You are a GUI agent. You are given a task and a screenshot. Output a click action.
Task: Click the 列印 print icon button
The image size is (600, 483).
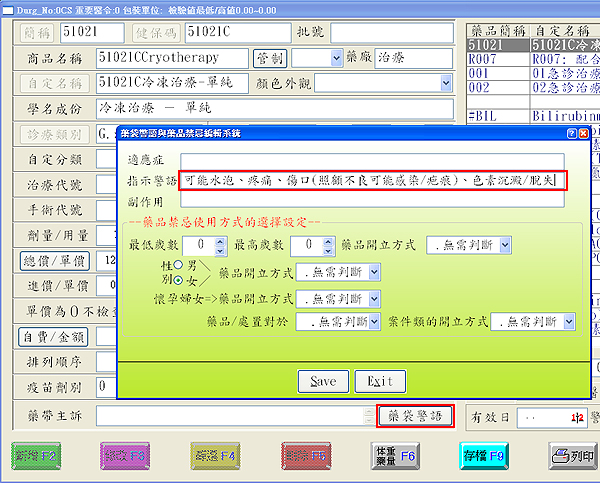tap(572, 456)
